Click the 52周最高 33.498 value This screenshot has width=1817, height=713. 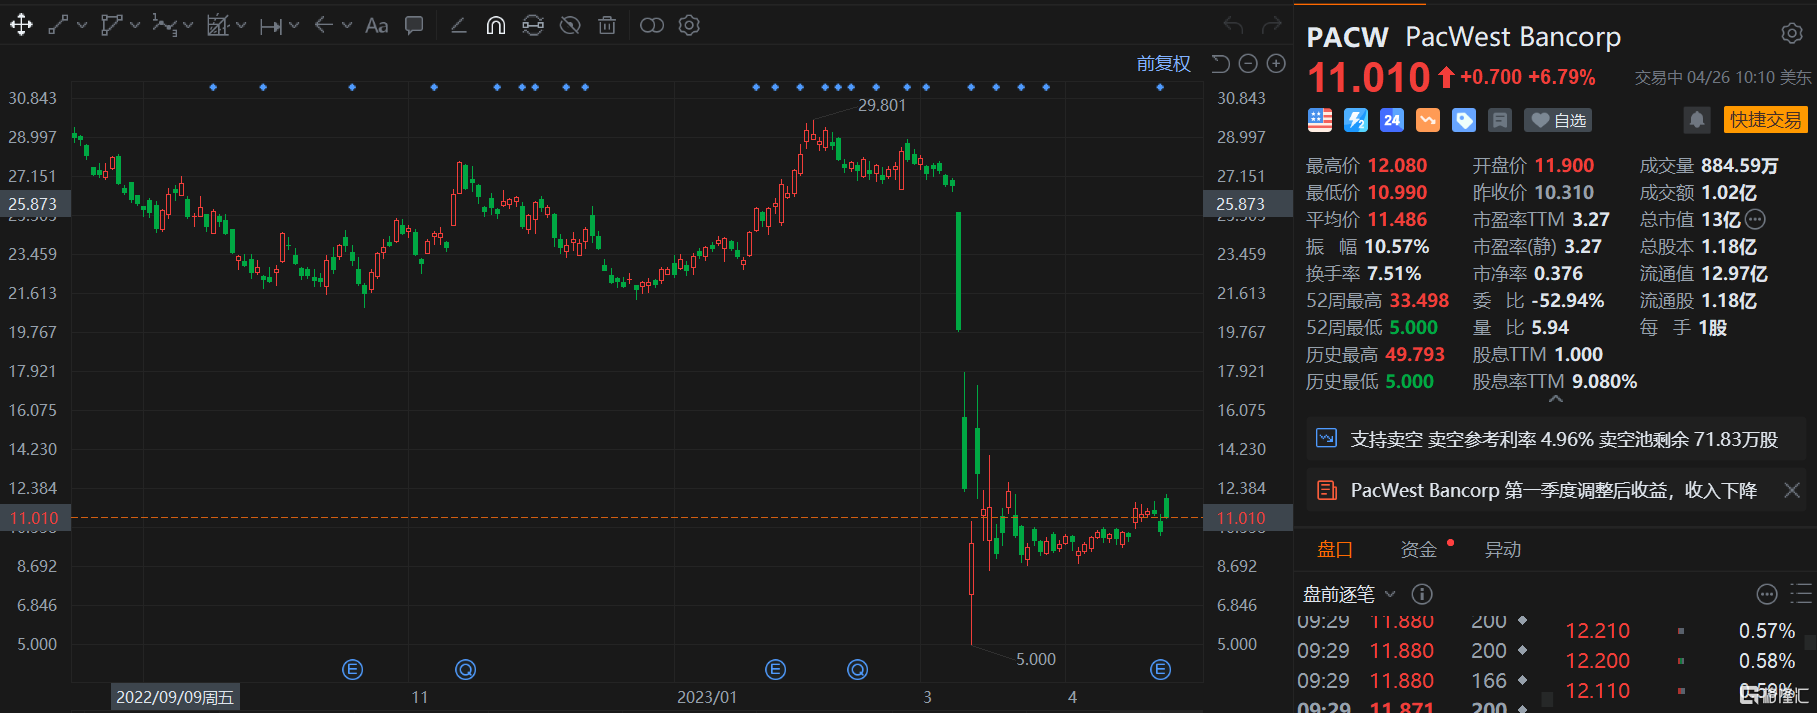point(1419,300)
